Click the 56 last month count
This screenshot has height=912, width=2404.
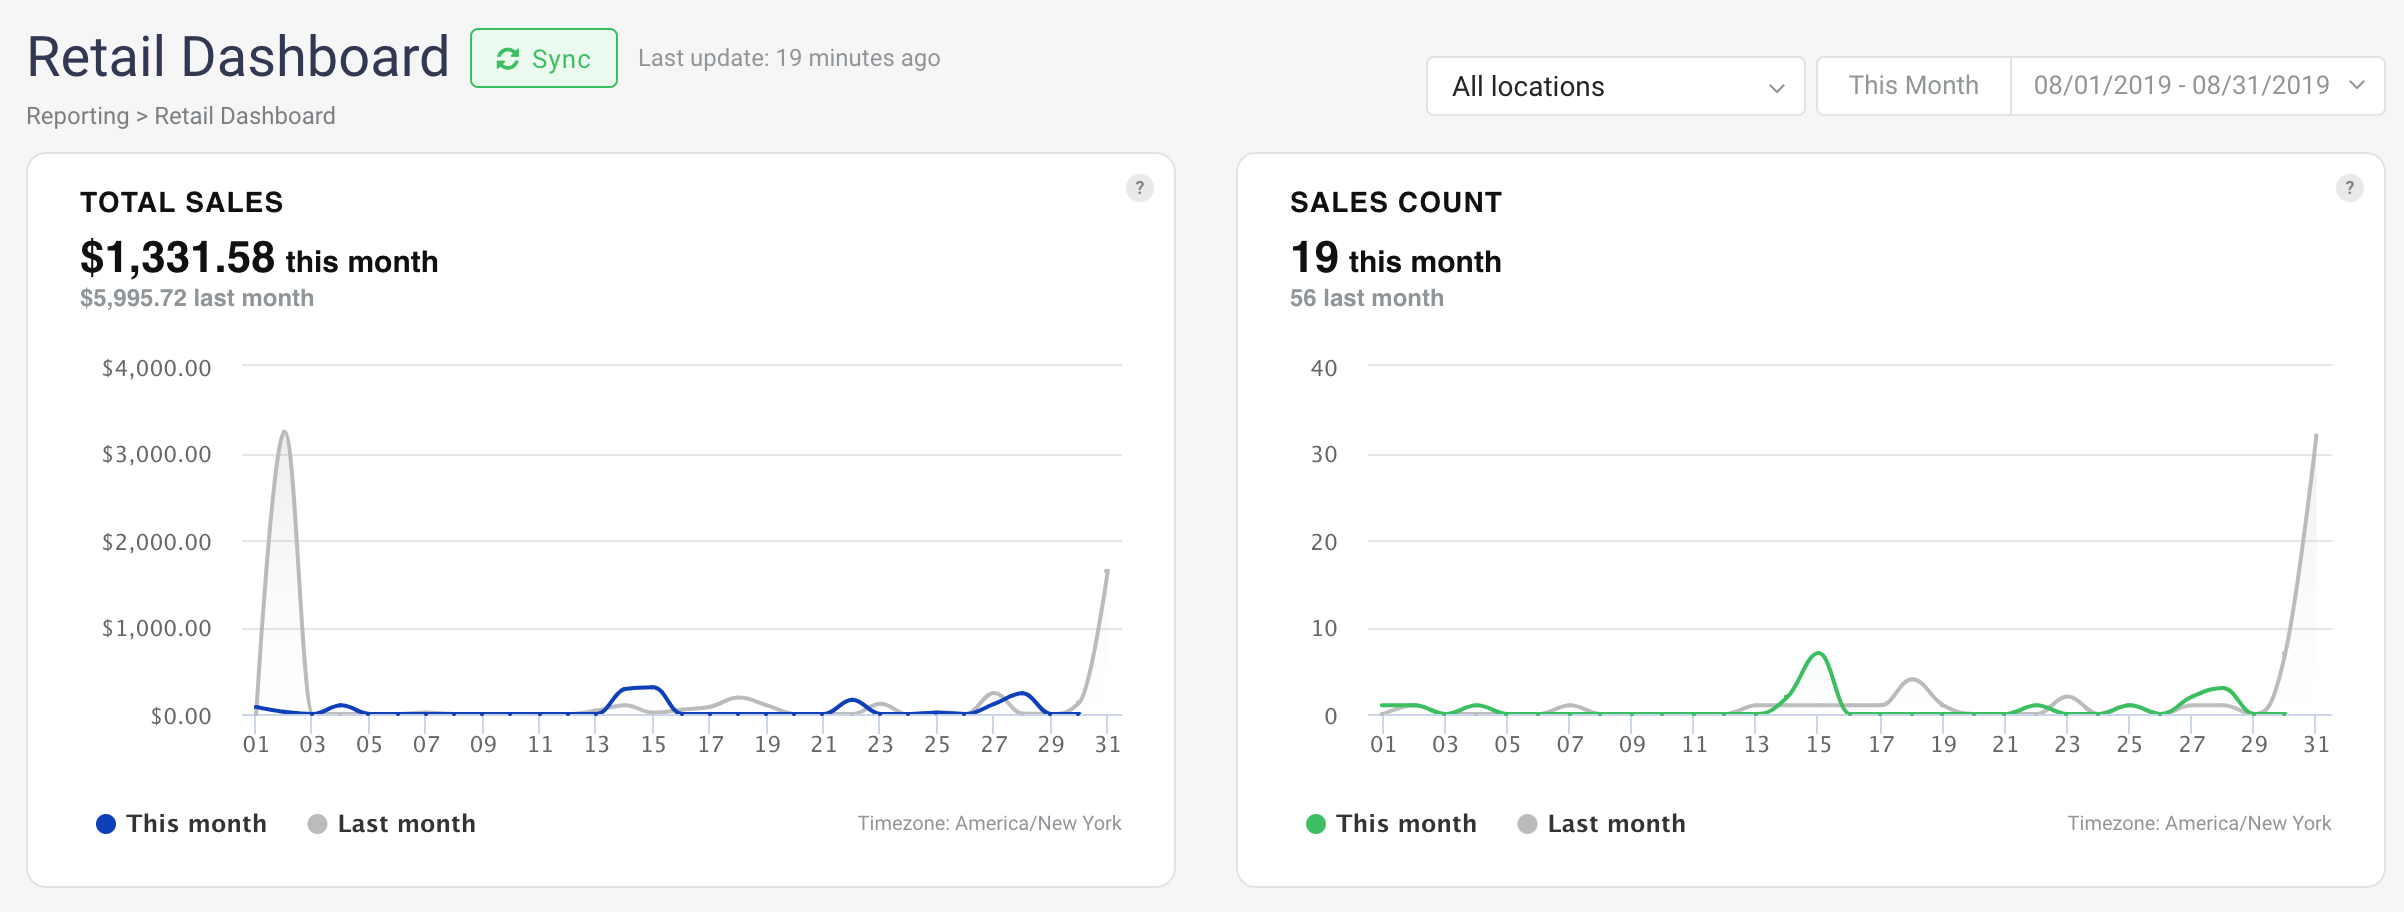point(1367,298)
